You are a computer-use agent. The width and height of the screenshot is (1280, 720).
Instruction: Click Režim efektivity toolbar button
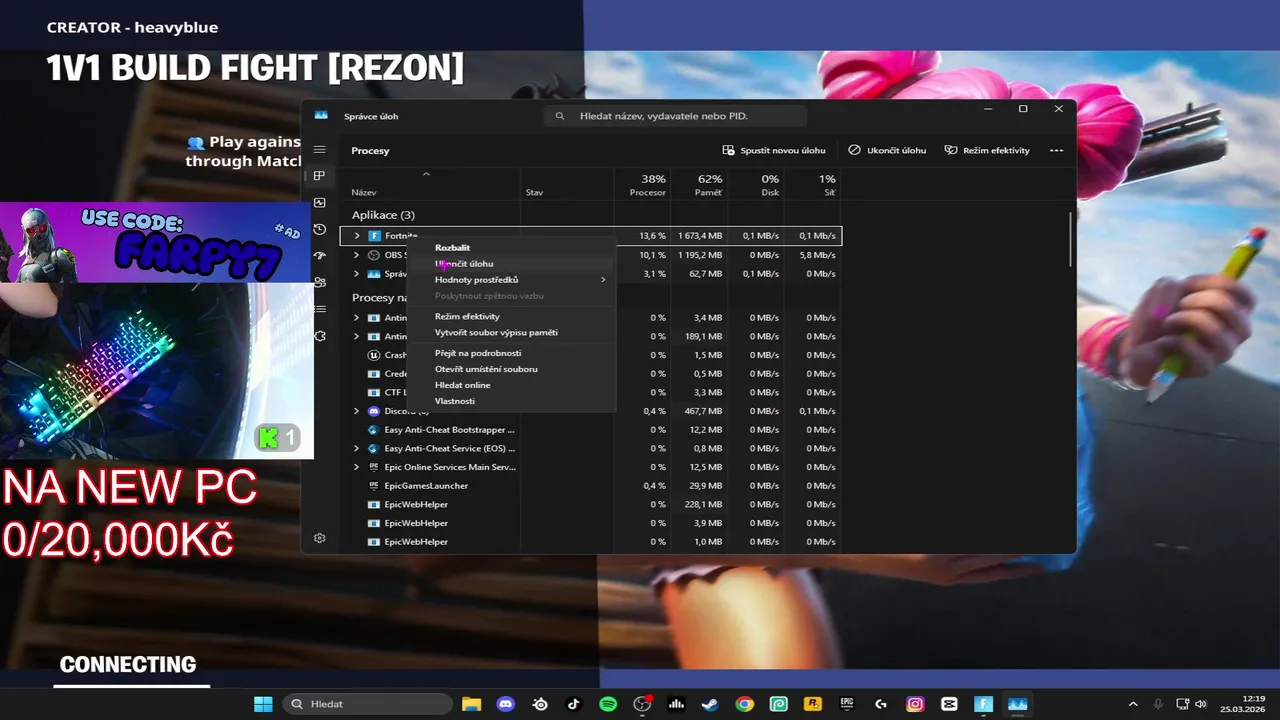pyautogui.click(x=987, y=150)
